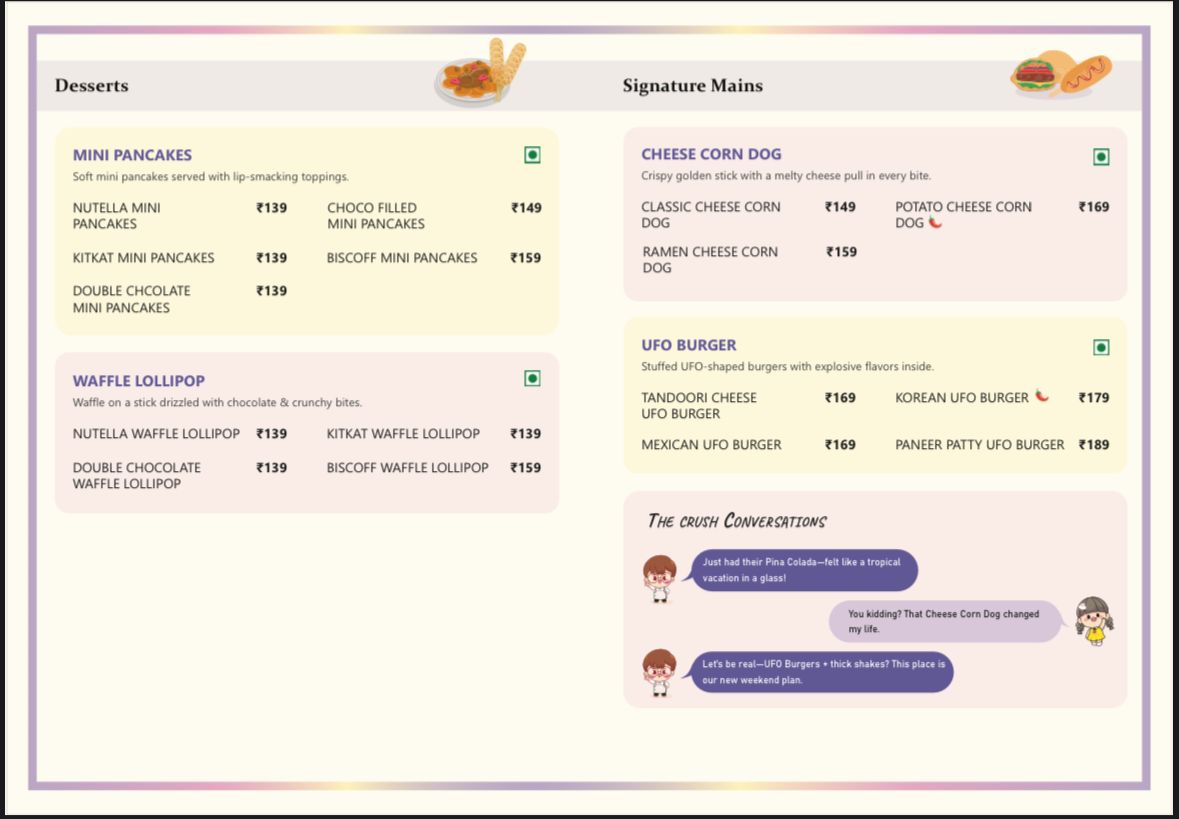Click the UFO Burgers weekend plan chat bubble
Viewport: 1179px width, 819px height.
tap(822, 672)
